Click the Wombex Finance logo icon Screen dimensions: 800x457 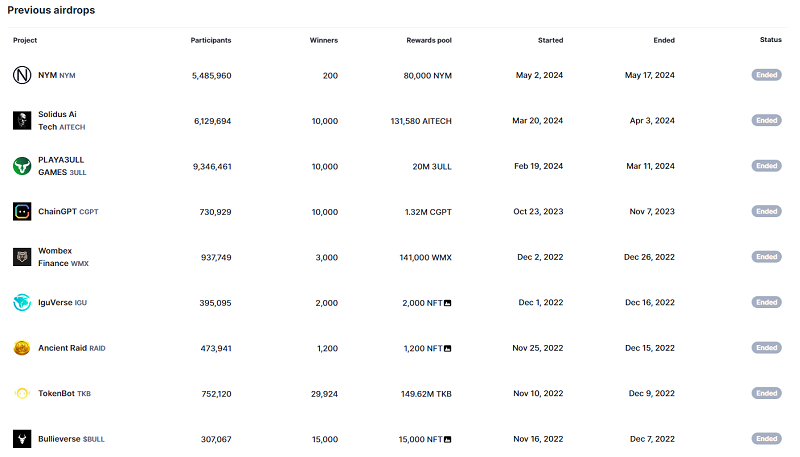(x=22, y=257)
